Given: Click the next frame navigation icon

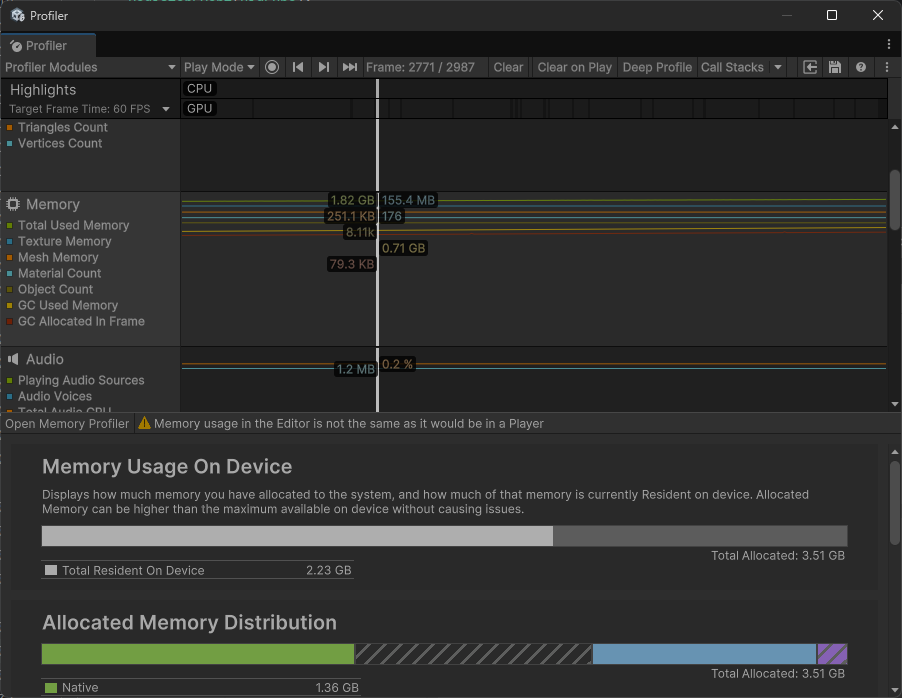Looking at the screenshot, I should click(323, 67).
